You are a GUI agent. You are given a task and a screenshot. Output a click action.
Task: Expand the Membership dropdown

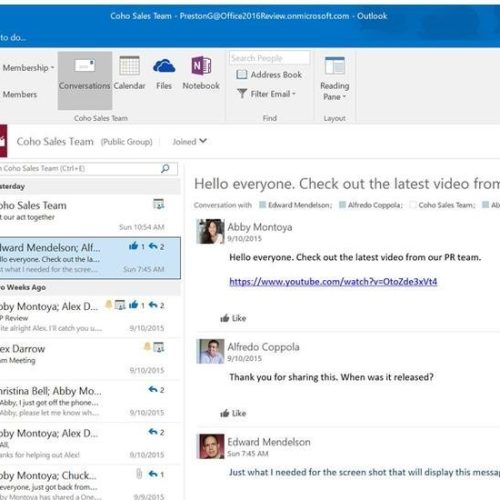tap(28, 68)
